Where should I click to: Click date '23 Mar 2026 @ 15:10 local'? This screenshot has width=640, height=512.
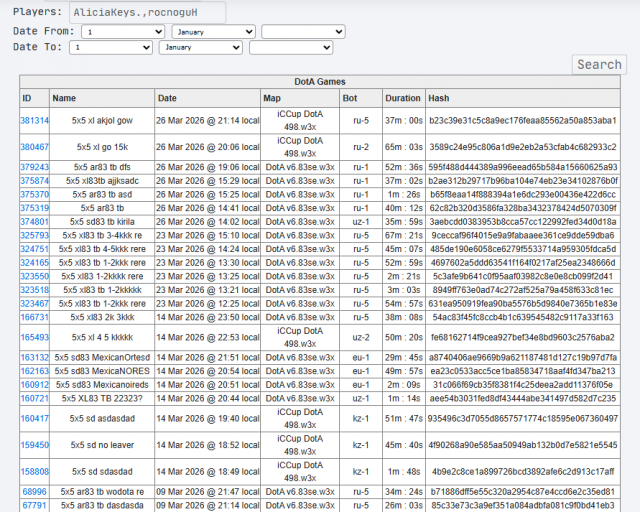click(x=207, y=236)
